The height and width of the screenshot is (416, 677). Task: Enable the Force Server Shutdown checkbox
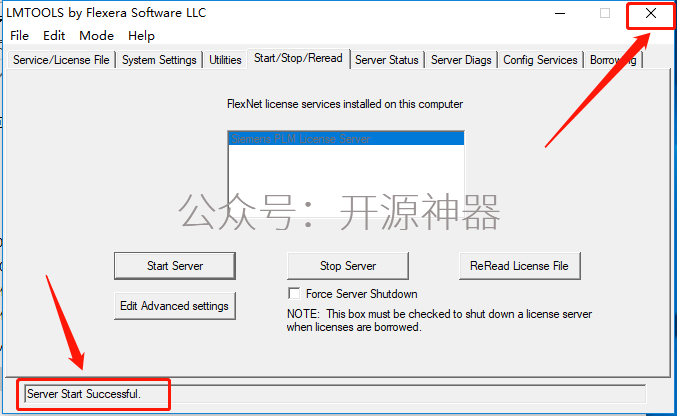tap(294, 294)
